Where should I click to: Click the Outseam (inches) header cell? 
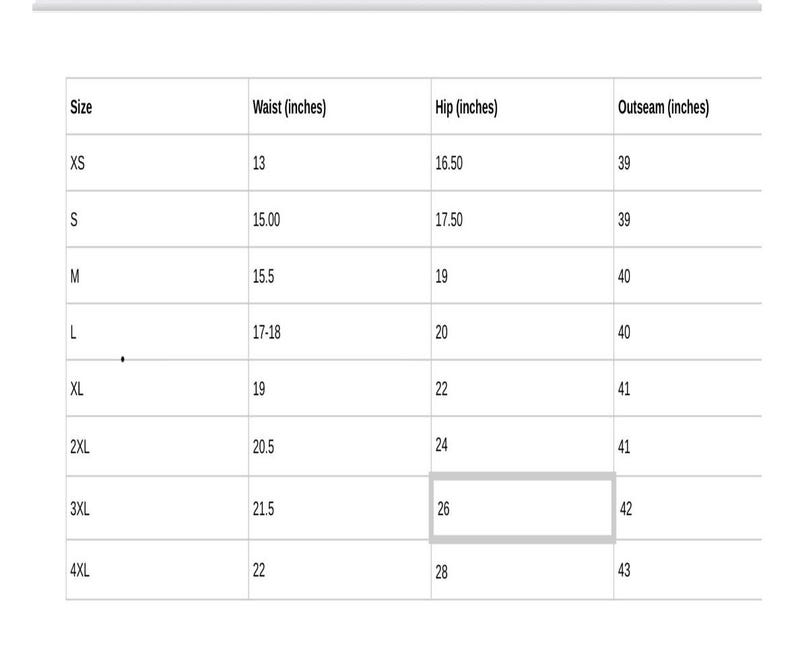(x=688, y=106)
